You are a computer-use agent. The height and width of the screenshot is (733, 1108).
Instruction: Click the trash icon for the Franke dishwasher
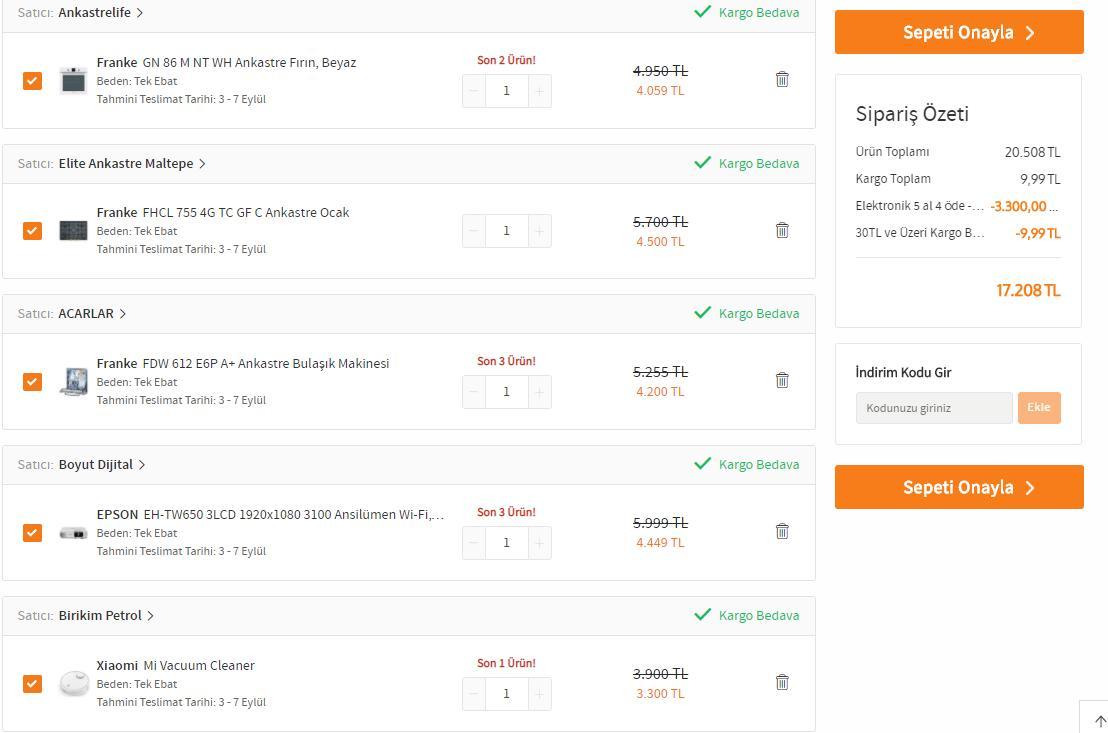pyautogui.click(x=782, y=380)
